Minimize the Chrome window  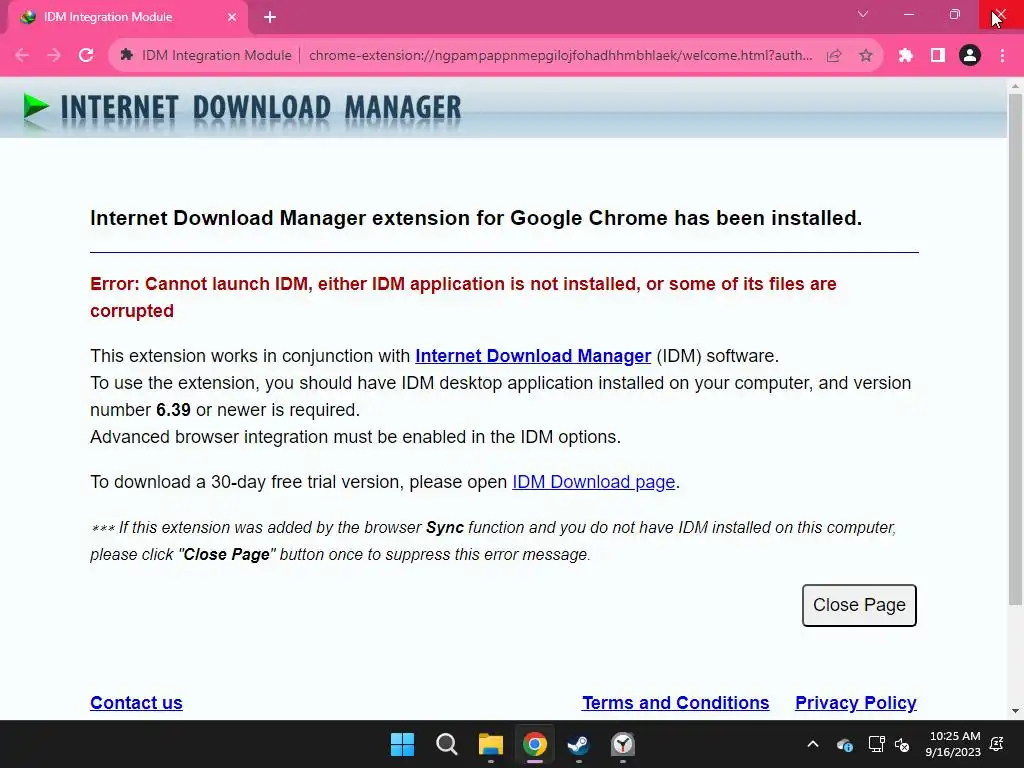pos(909,14)
